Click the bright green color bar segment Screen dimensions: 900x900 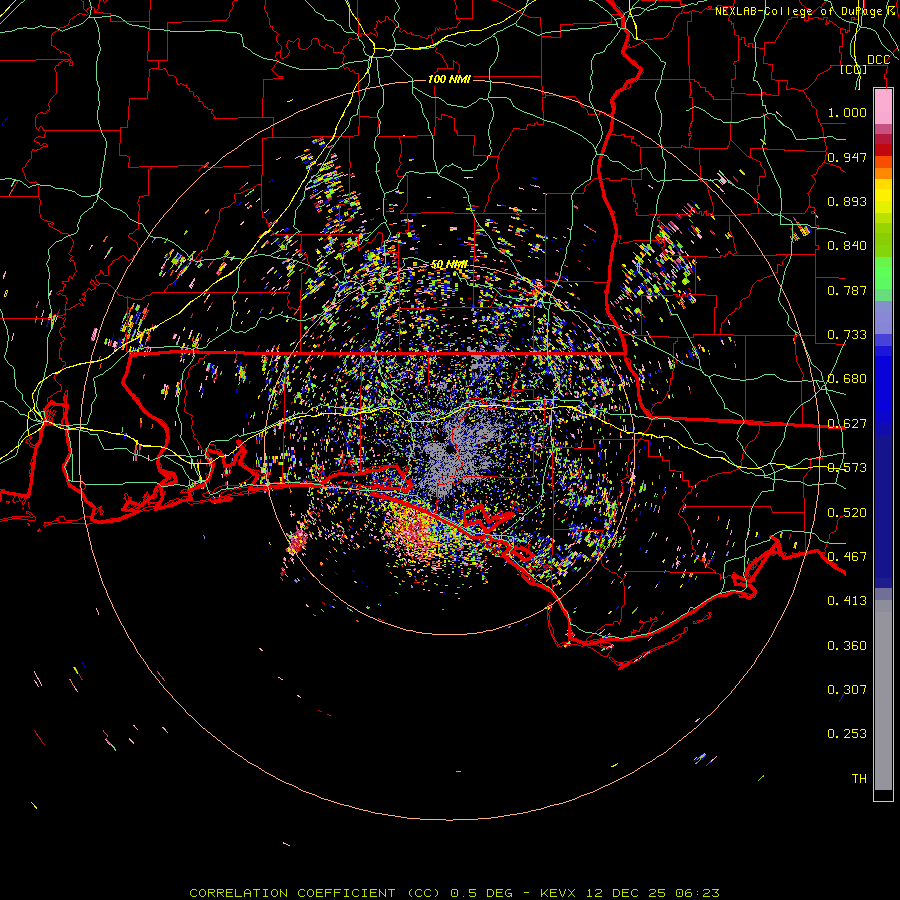pyautogui.click(x=883, y=273)
